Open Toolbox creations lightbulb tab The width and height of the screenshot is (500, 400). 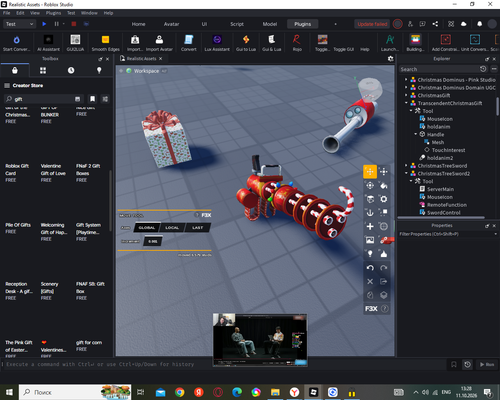click(99, 70)
